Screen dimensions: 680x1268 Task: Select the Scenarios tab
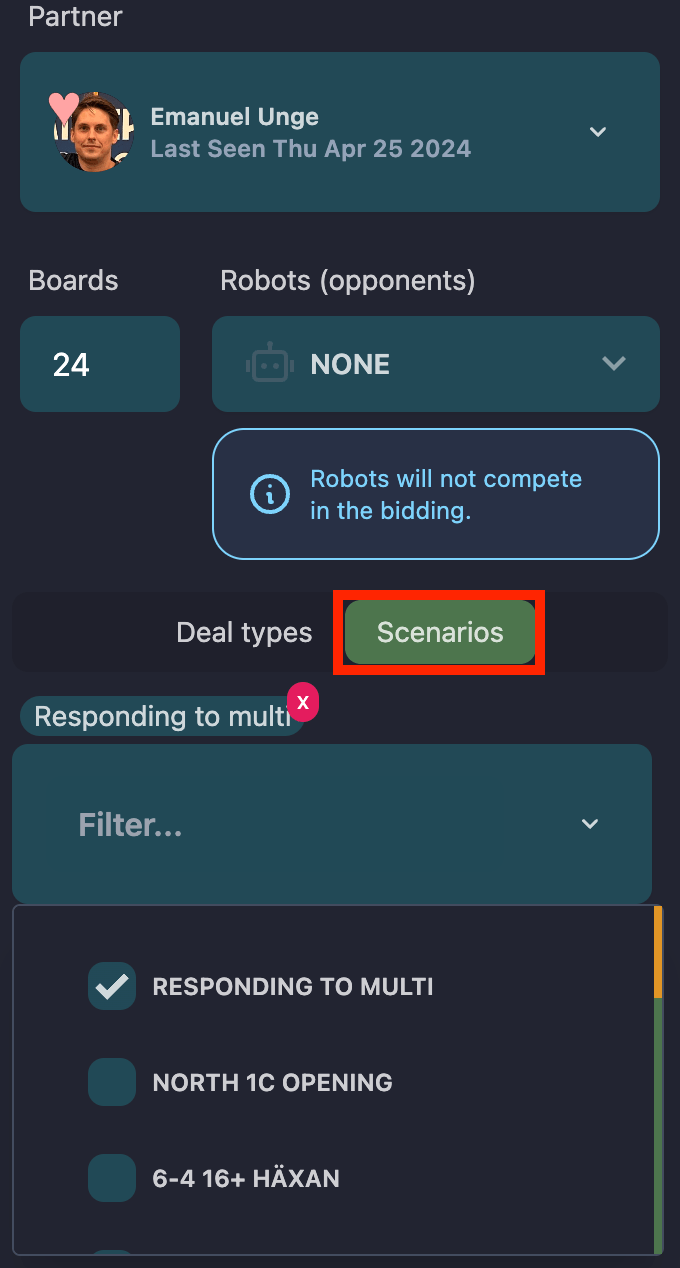click(439, 632)
